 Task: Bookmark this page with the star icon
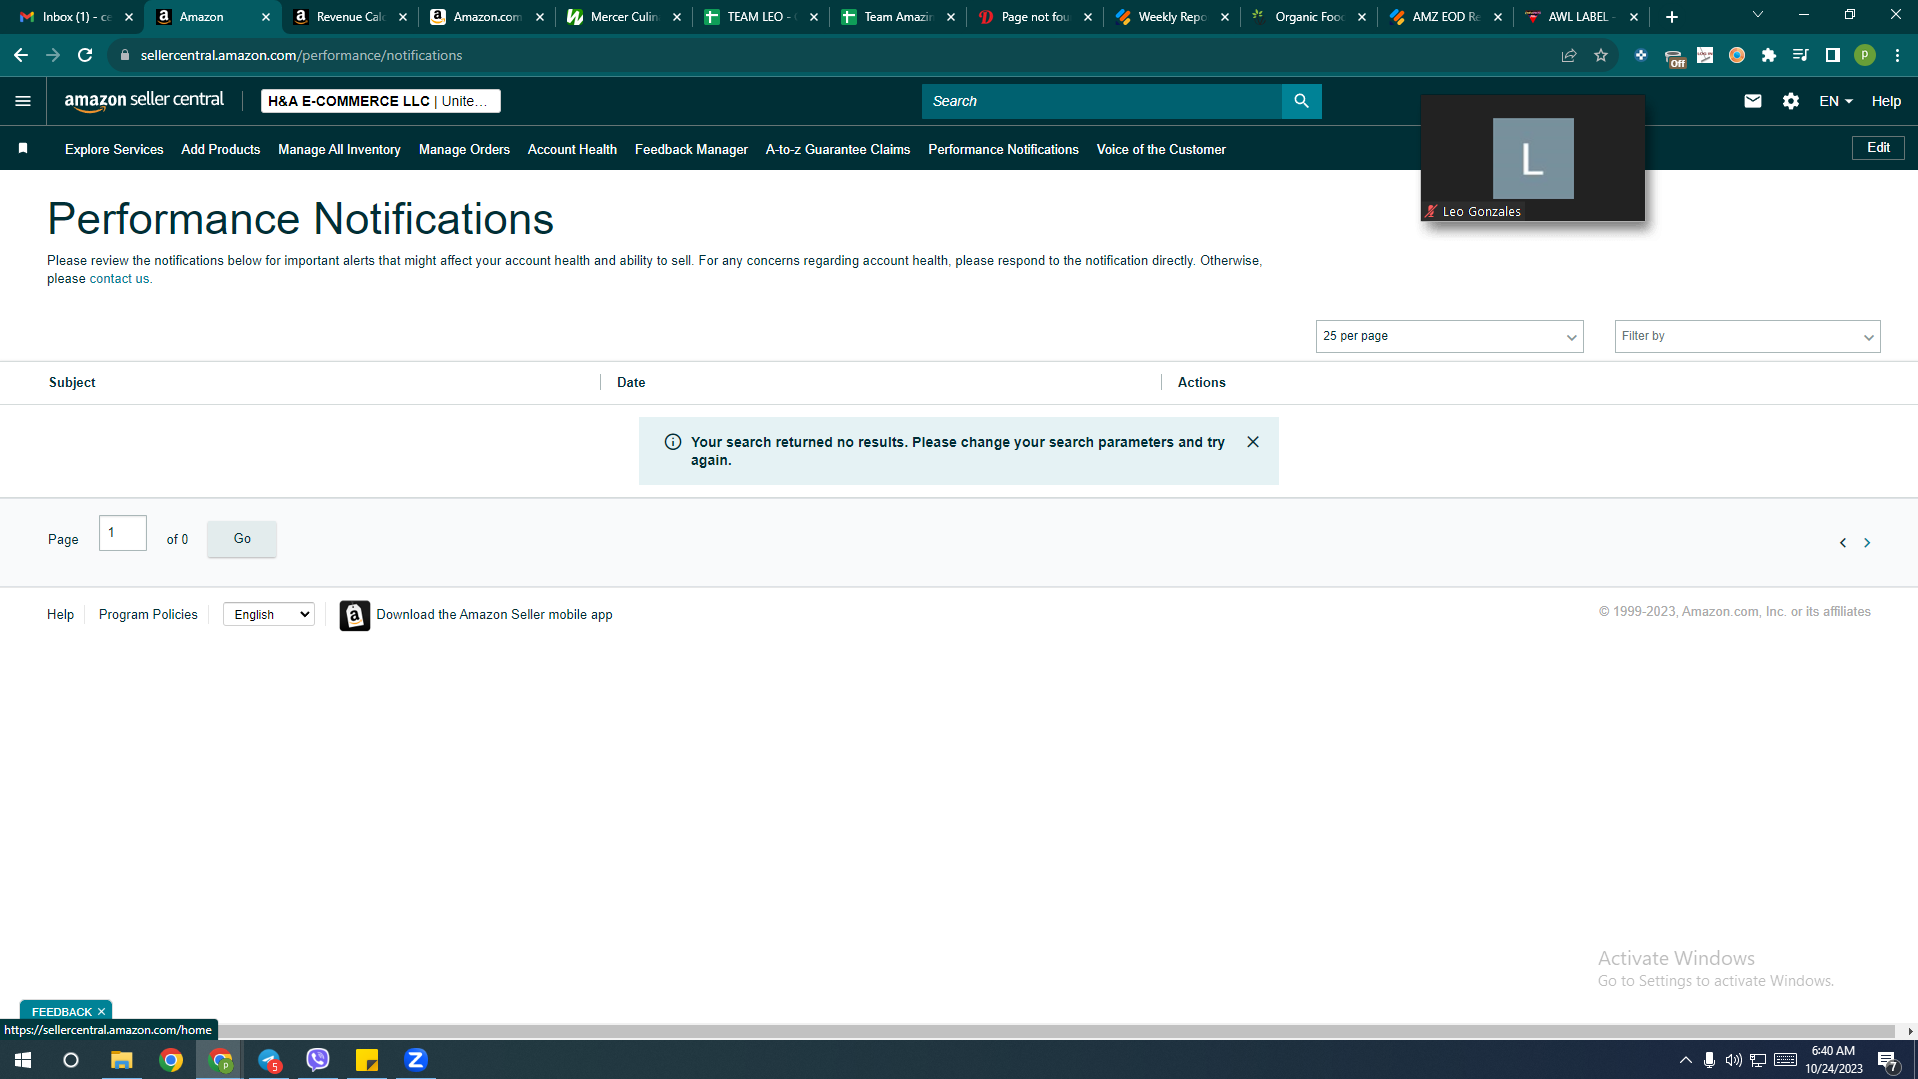point(1601,55)
